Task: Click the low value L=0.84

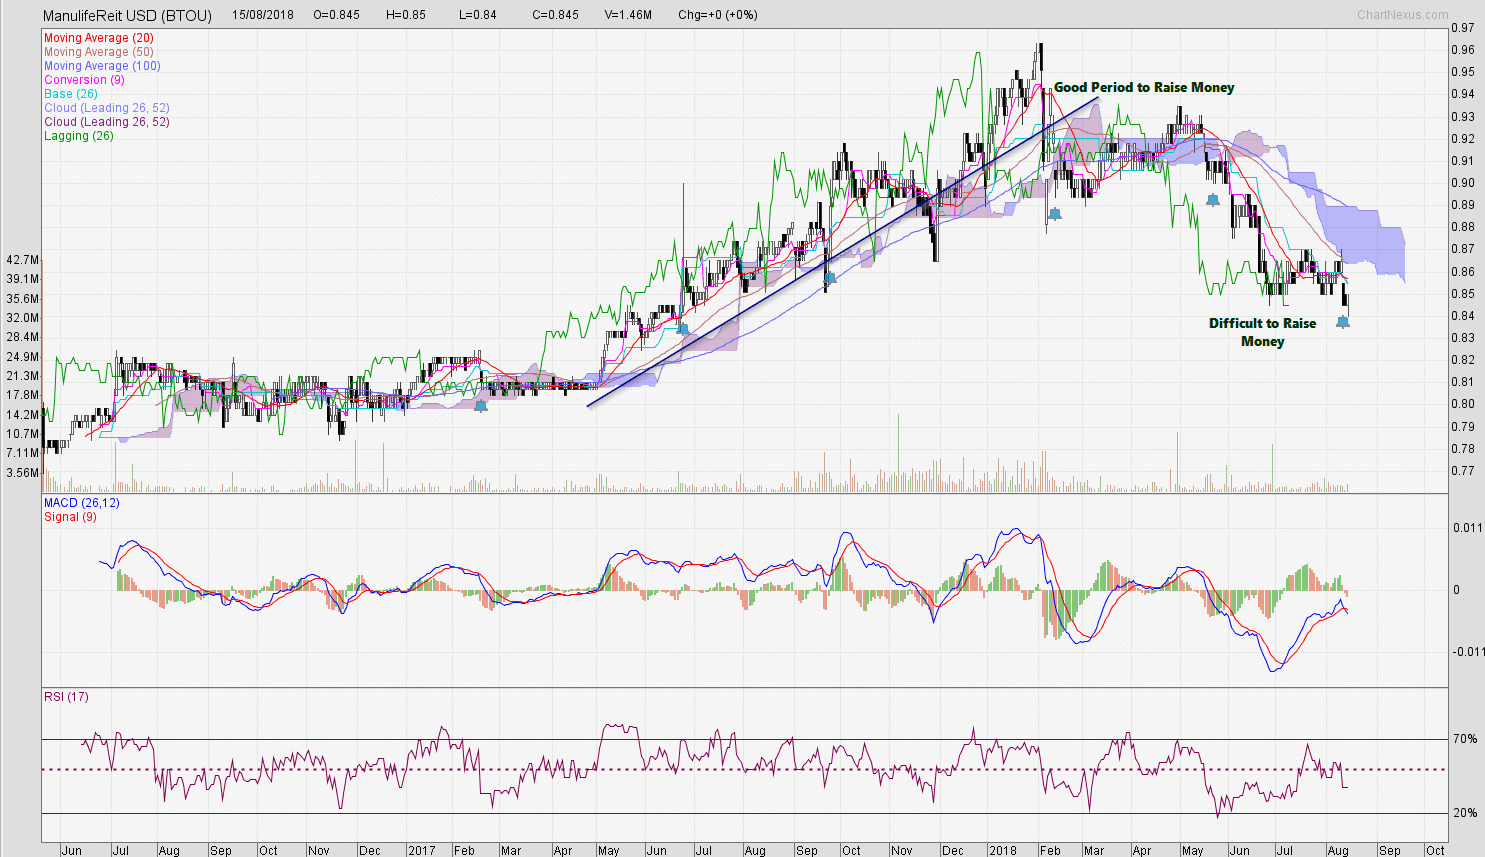Action: (x=478, y=15)
